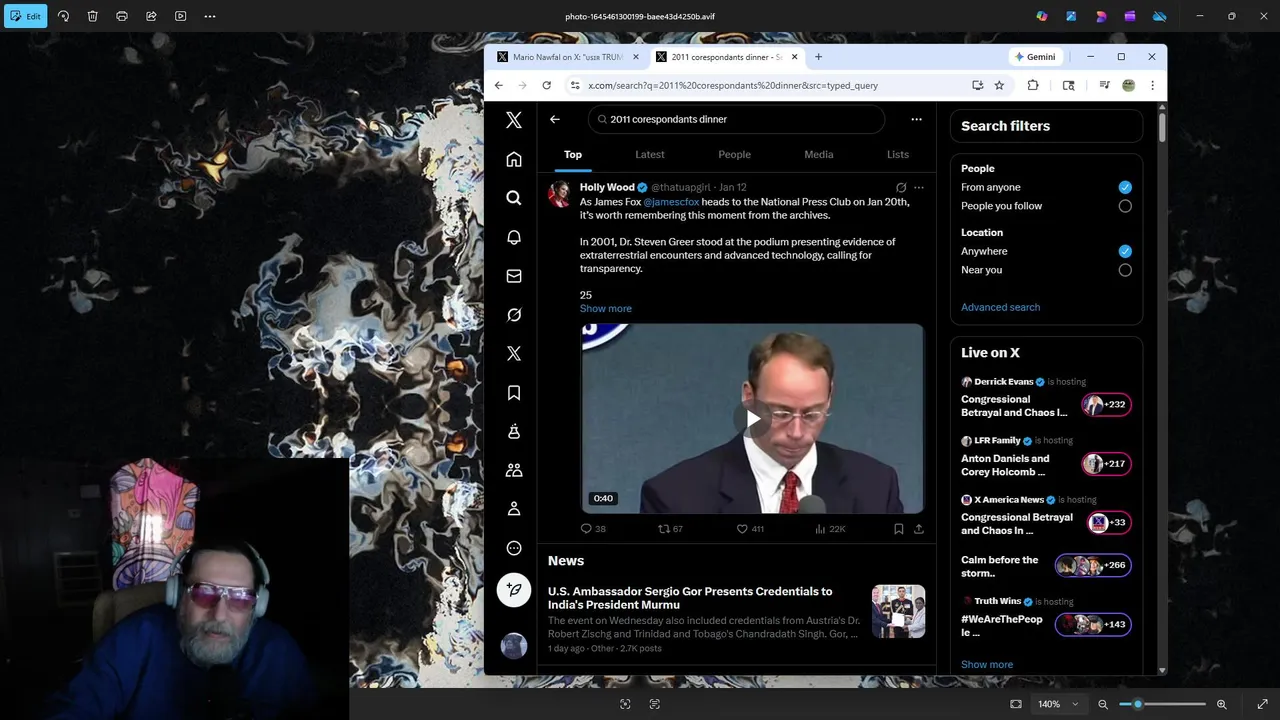
Task: View post analytics showing 22K views
Action: (x=830, y=529)
